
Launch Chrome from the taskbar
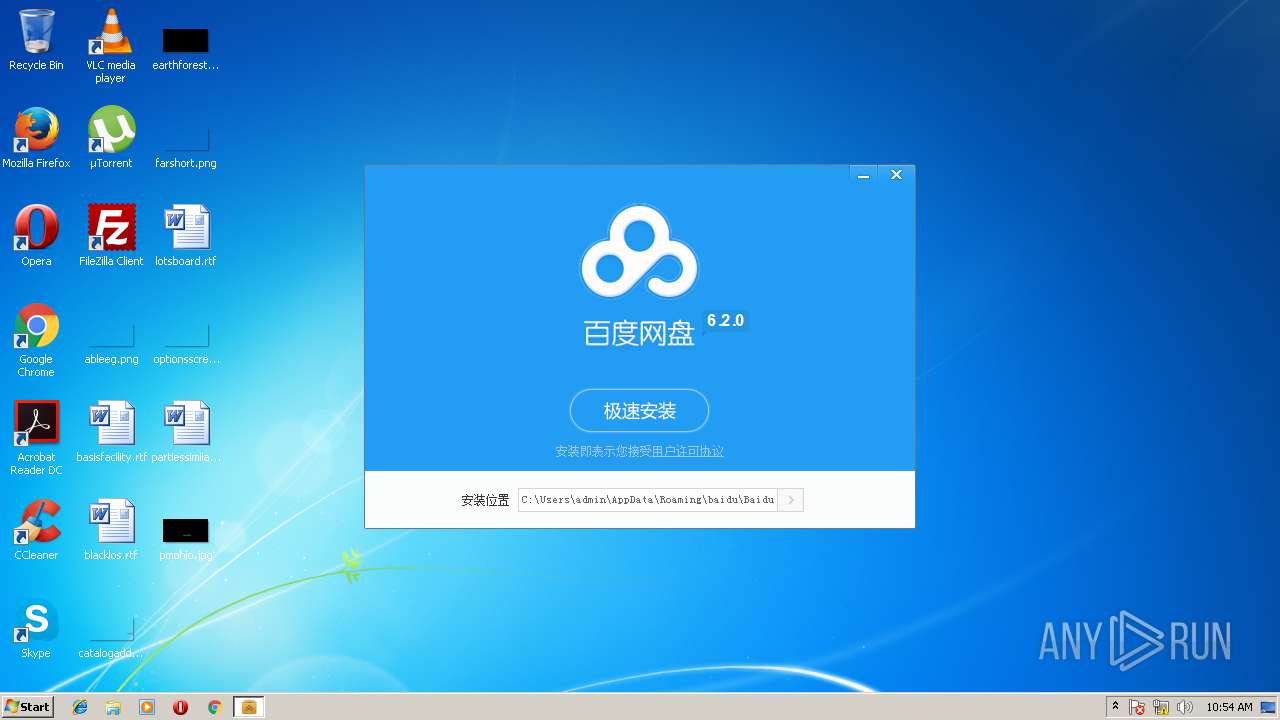214,707
